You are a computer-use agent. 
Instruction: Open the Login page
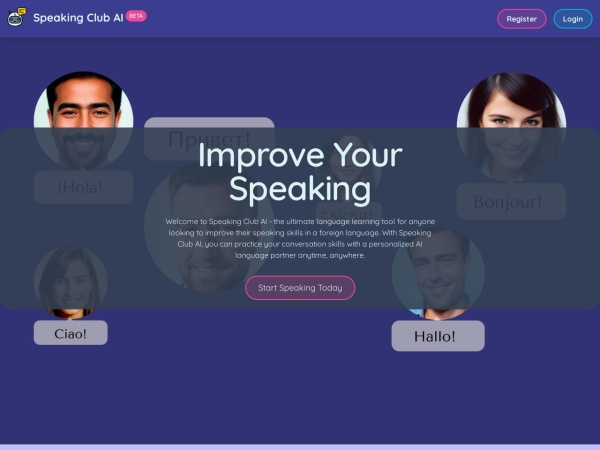point(572,19)
